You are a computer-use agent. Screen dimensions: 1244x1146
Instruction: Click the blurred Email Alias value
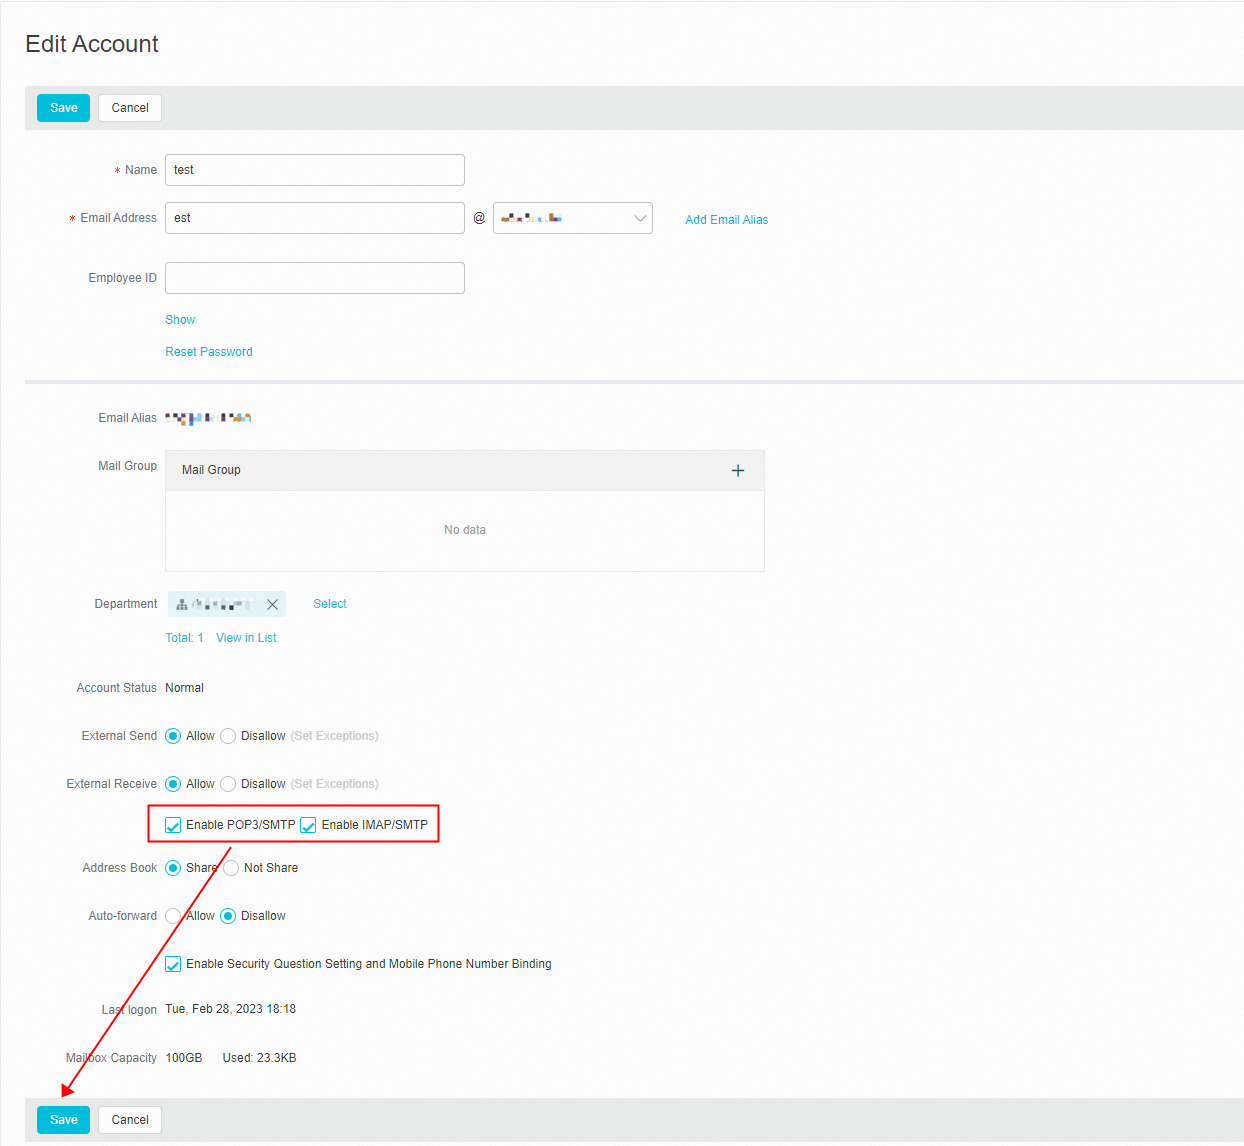208,418
